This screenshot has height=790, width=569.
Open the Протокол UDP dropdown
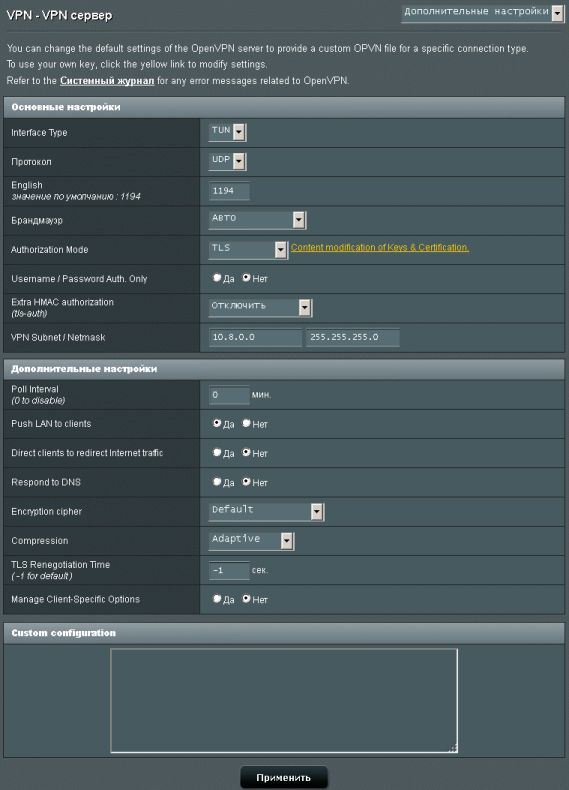(x=227, y=161)
